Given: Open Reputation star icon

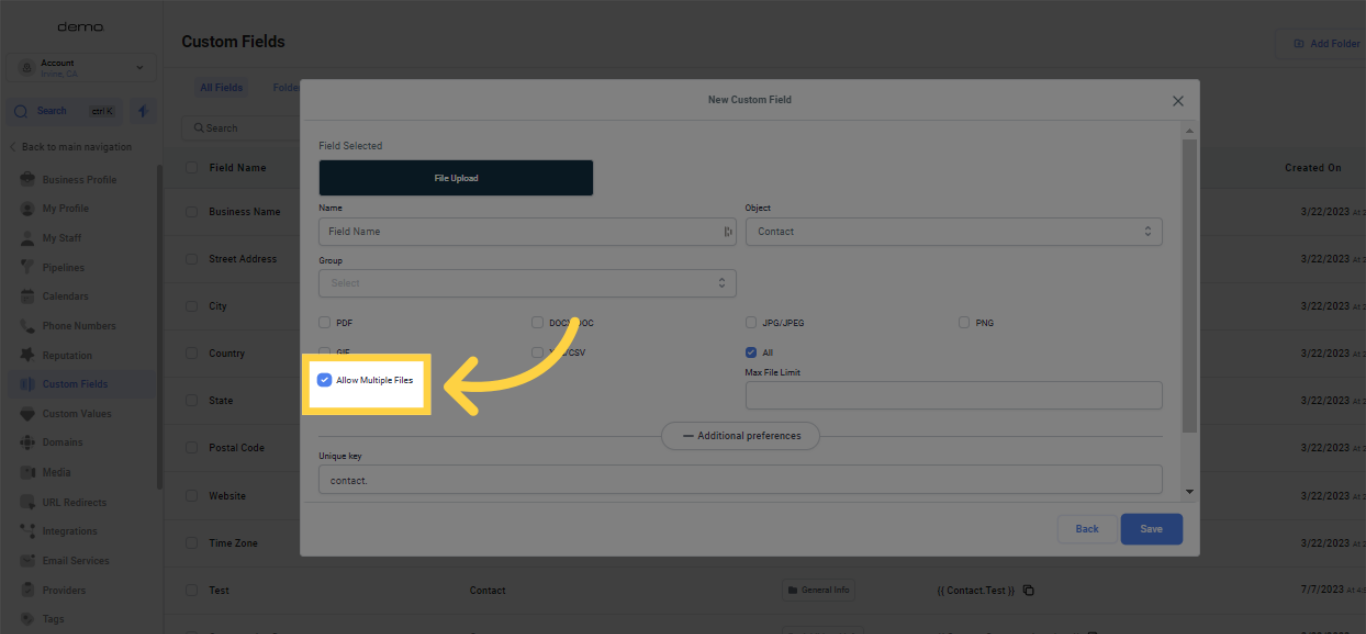Looking at the screenshot, I should (x=27, y=355).
